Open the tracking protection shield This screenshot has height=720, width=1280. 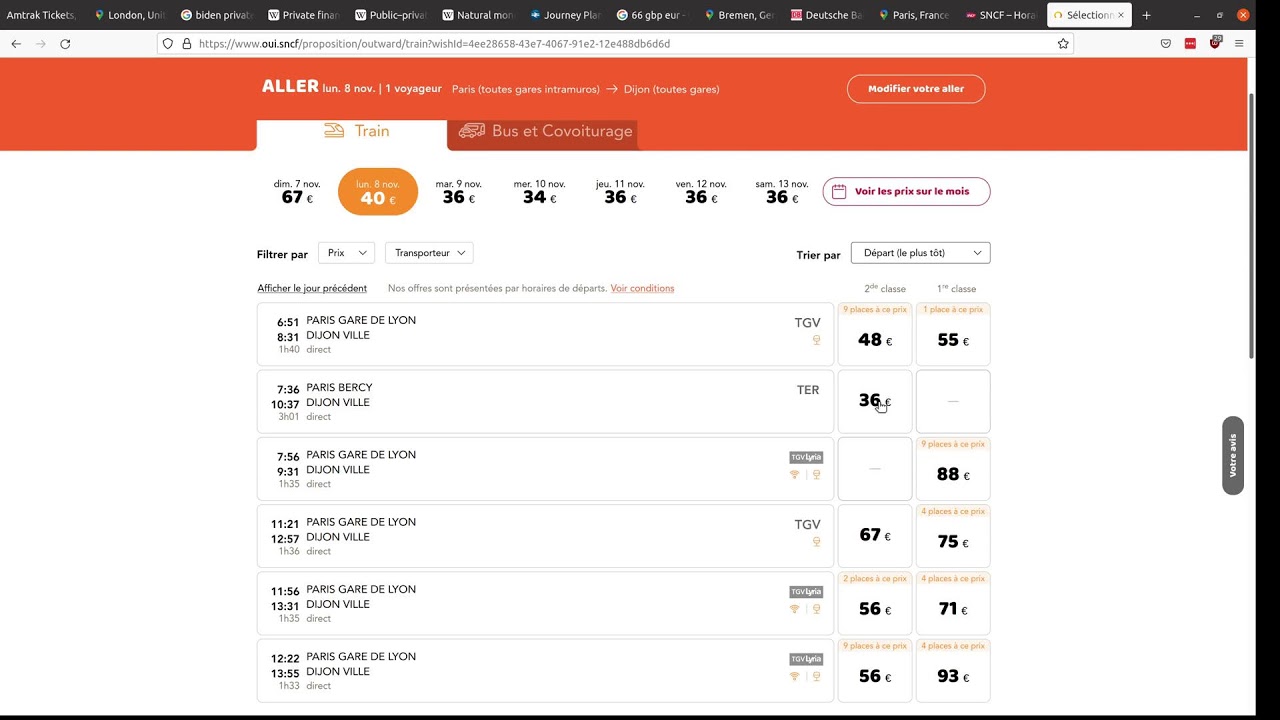pyautogui.click(x=168, y=44)
